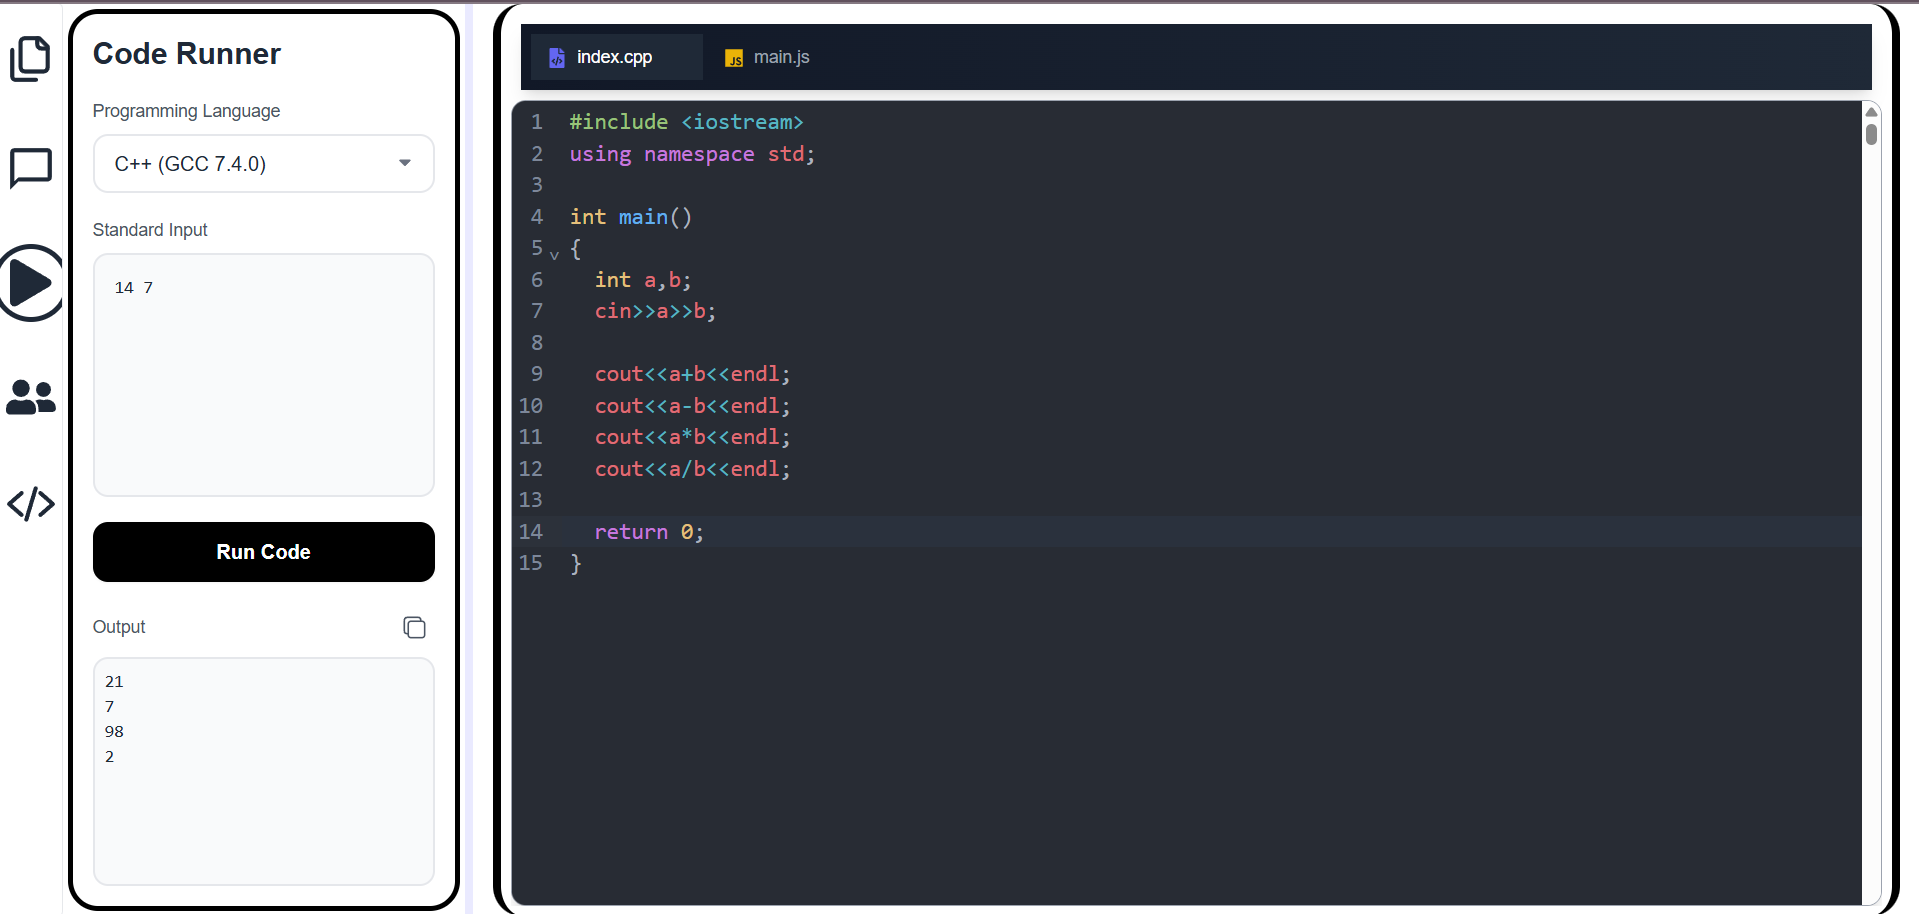
Task: Click inside the Standard Input field
Action: (263, 375)
